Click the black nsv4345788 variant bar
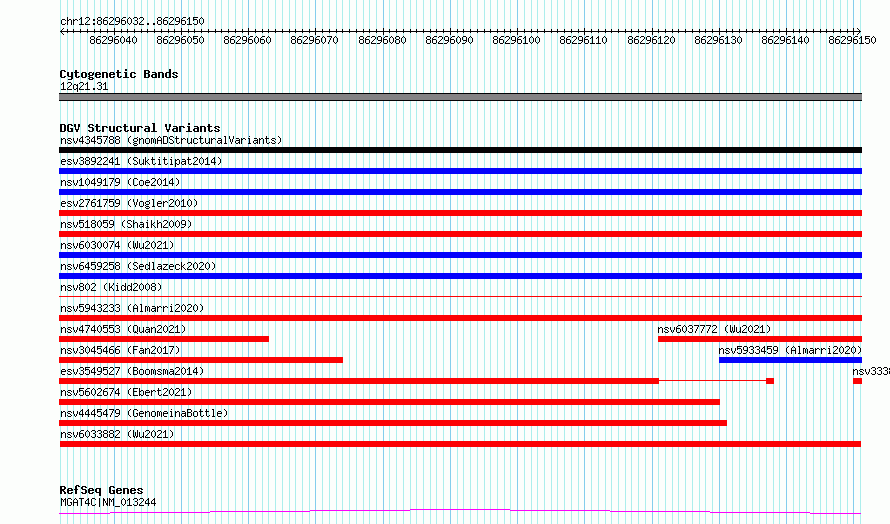890x524 pixels. [460, 150]
